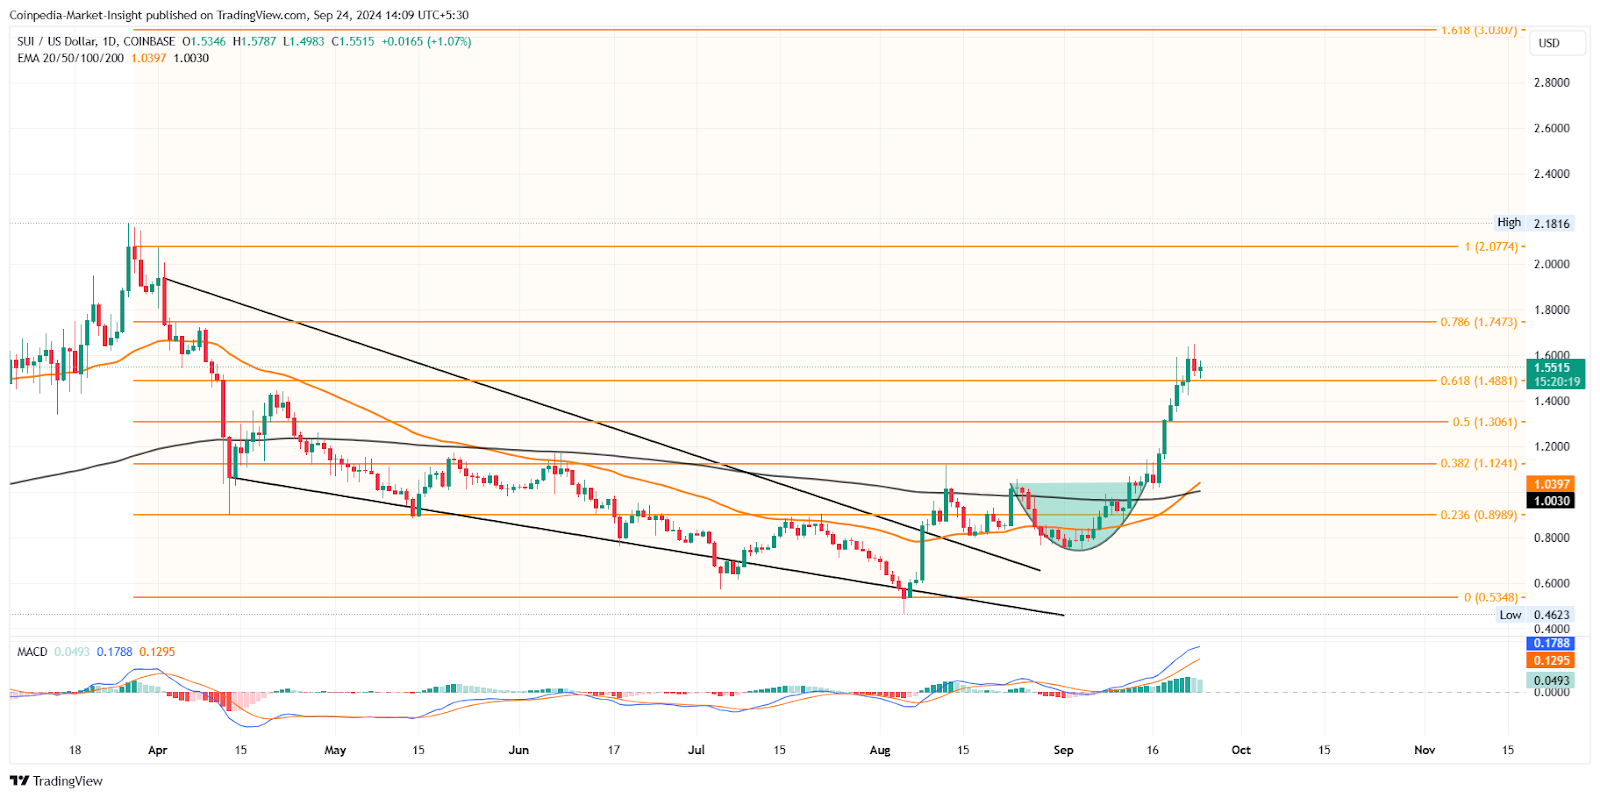Click the 2.8000 price scale label
The height and width of the screenshot is (798, 1600).
pyautogui.click(x=1552, y=83)
